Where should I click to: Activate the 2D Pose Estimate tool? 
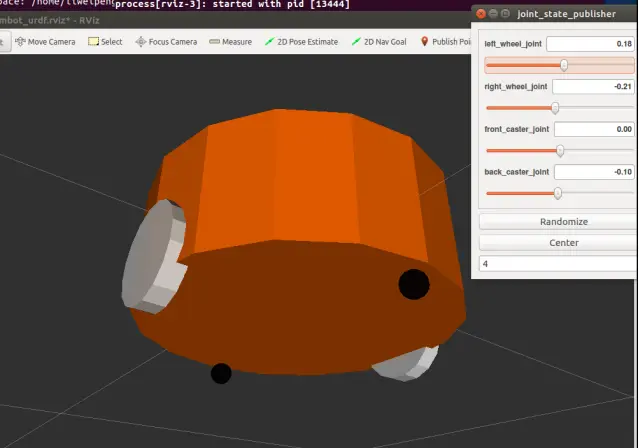pos(301,42)
